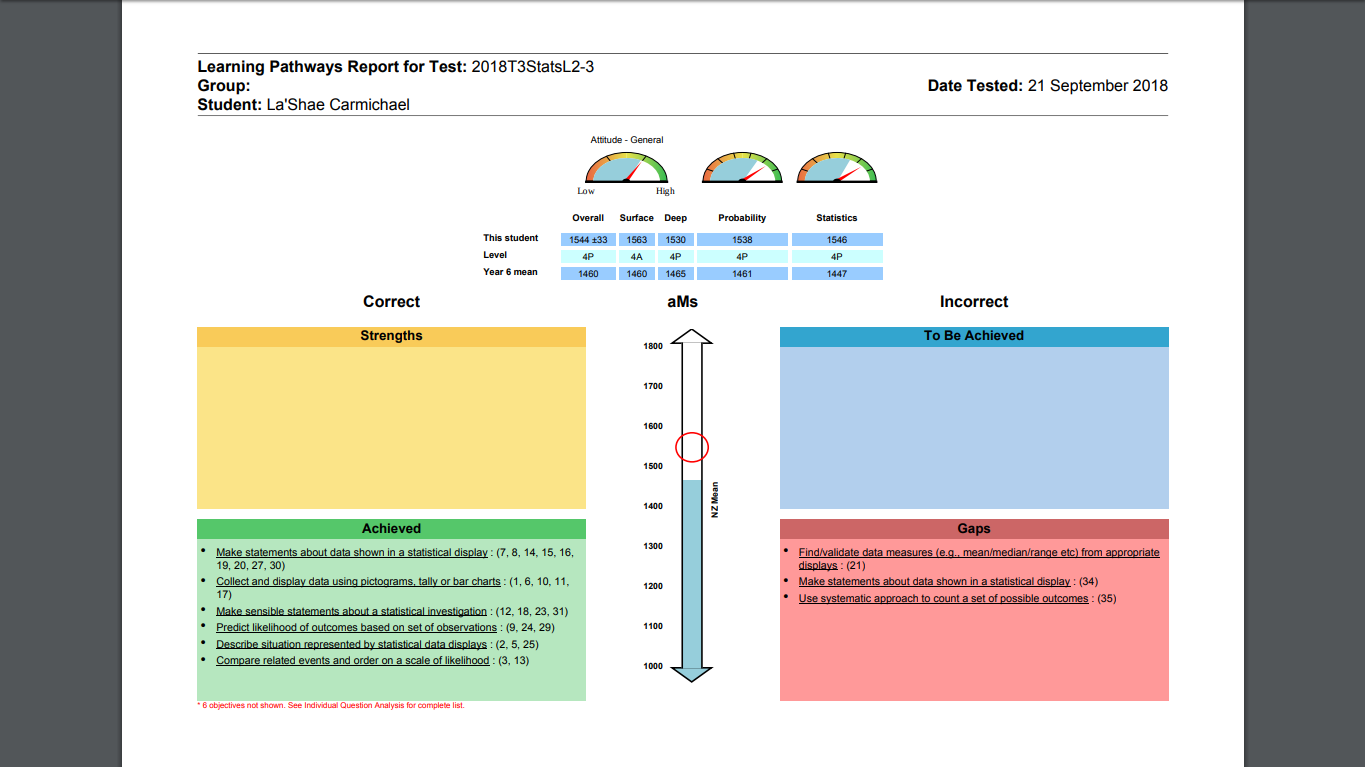
Task: Click the 1500 mark on aMs scale
Action: pyautogui.click(x=652, y=466)
